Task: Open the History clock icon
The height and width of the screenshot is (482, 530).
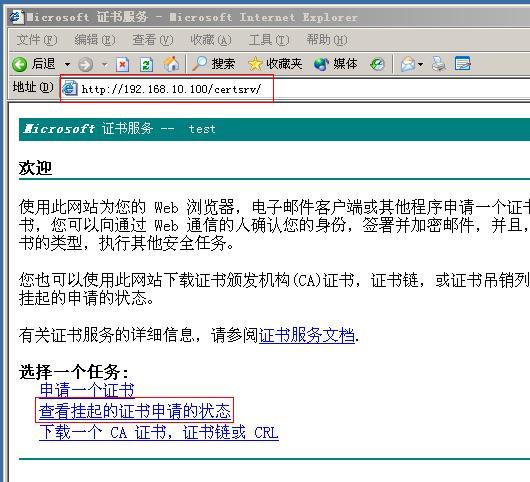Action: (377, 64)
